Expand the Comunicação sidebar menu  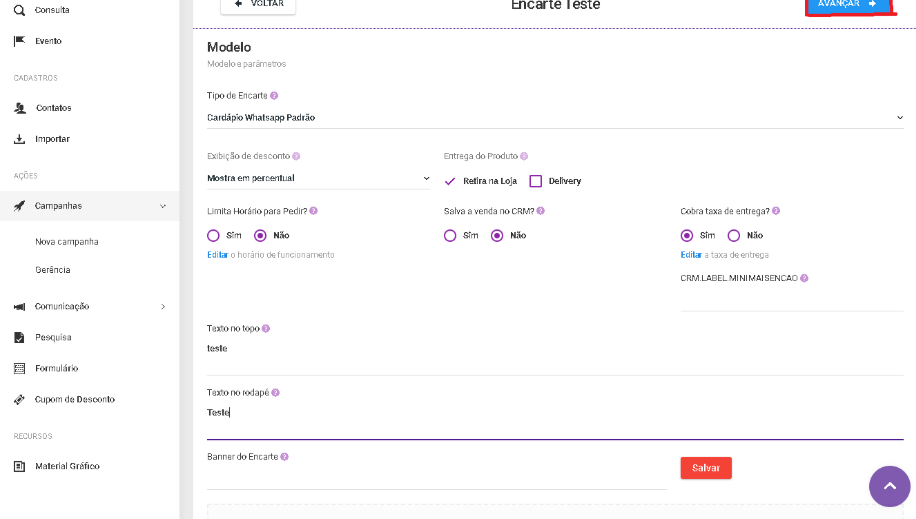click(90, 306)
